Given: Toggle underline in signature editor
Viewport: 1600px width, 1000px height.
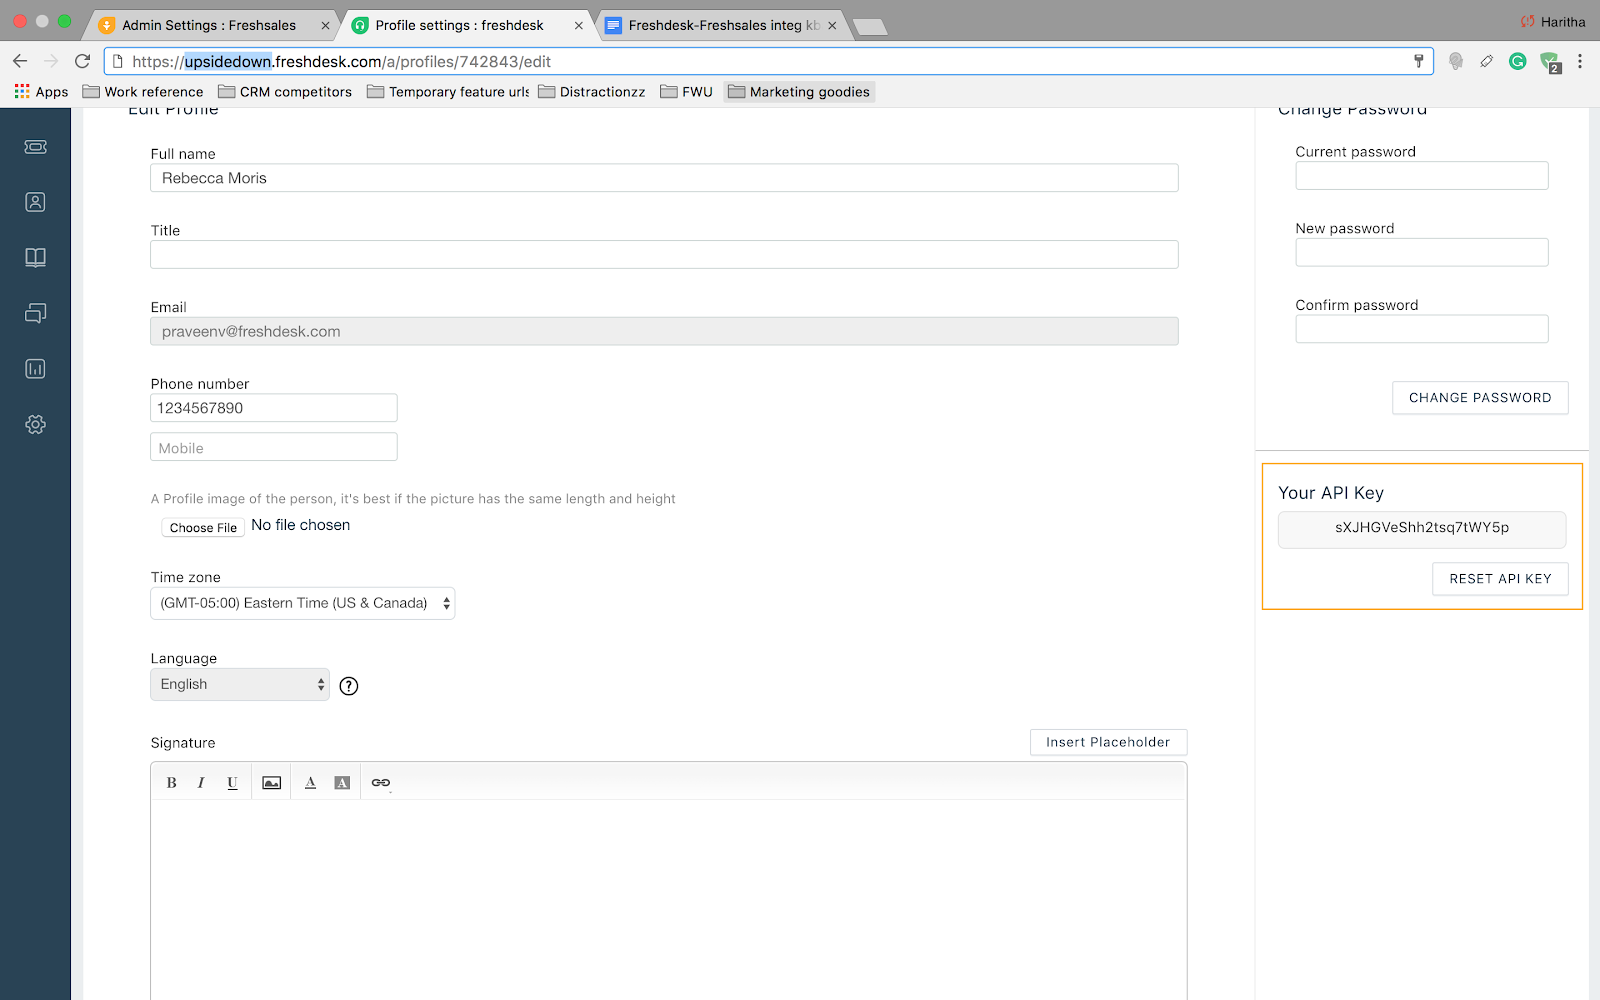Looking at the screenshot, I should [x=232, y=783].
